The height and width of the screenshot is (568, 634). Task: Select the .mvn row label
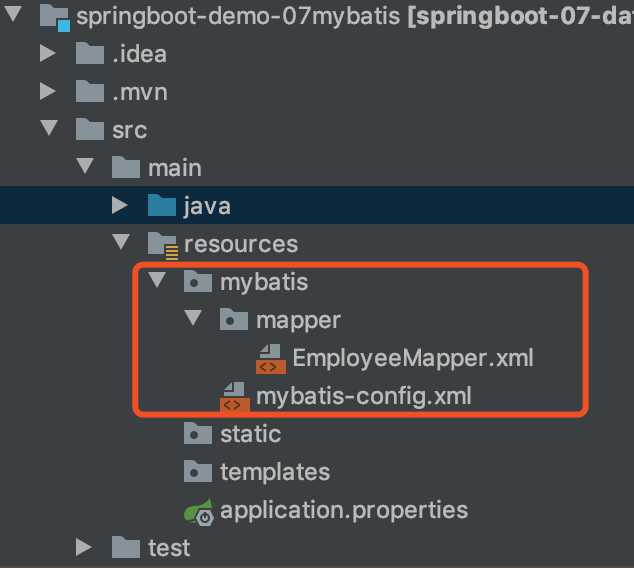click(140, 92)
